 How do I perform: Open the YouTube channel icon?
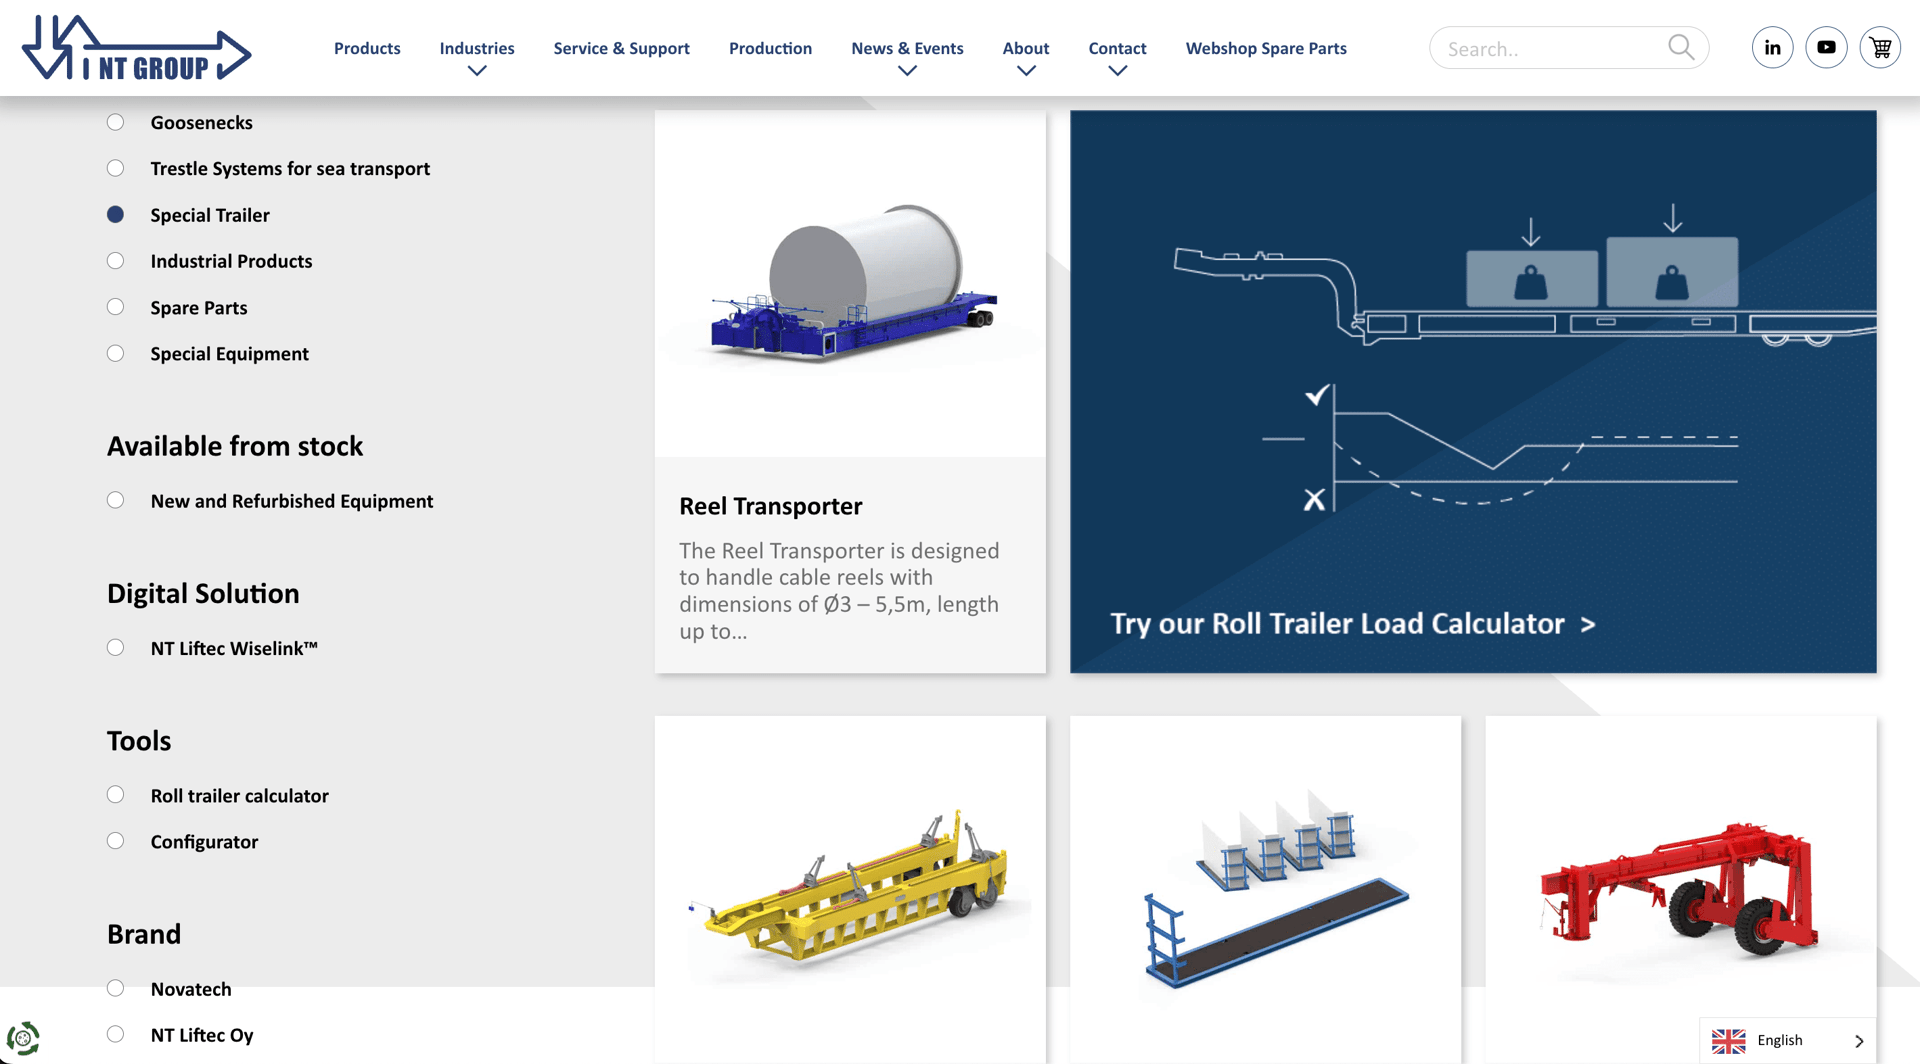click(x=1826, y=48)
